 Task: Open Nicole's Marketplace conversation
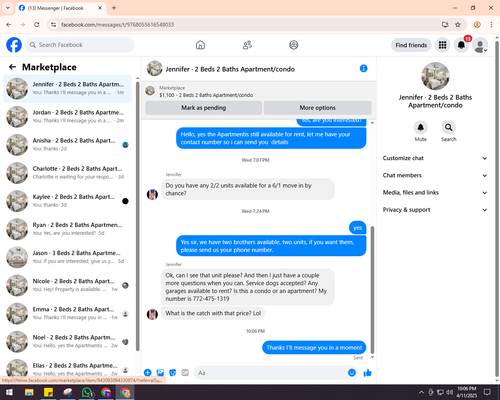pyautogui.click(x=67, y=285)
